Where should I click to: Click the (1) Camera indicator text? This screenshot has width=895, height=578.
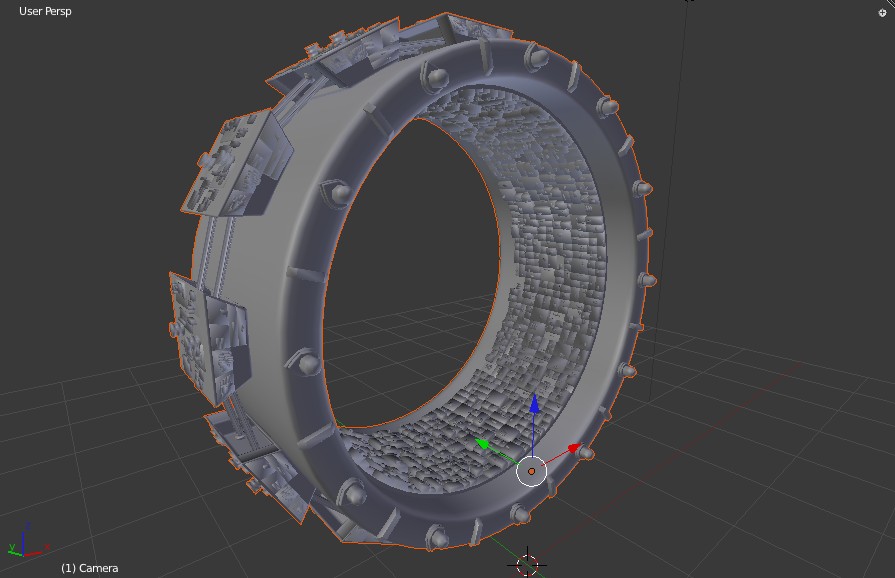90,567
